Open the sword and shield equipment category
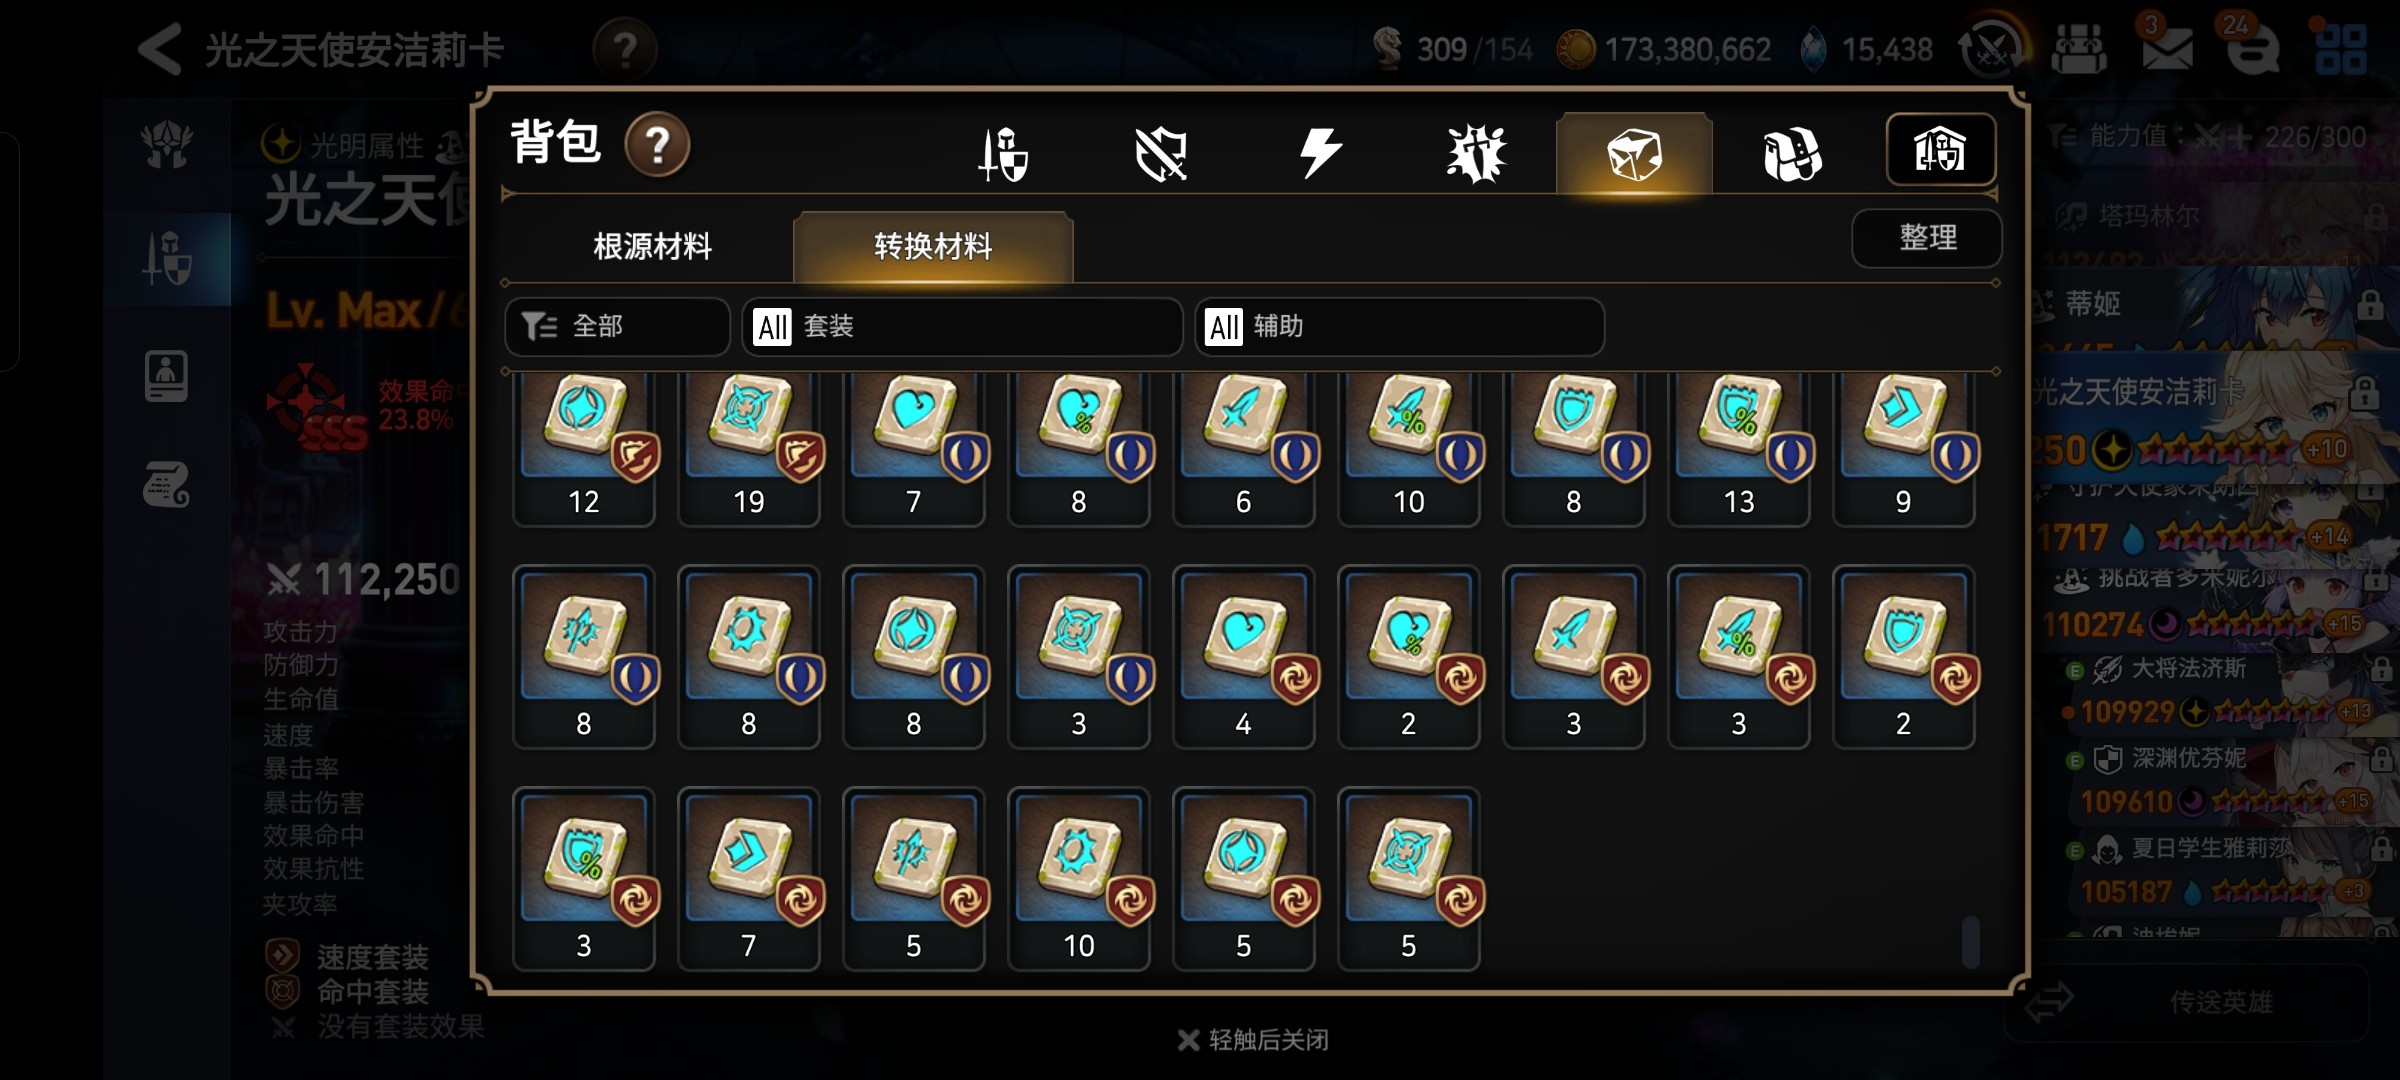 tap(1003, 154)
